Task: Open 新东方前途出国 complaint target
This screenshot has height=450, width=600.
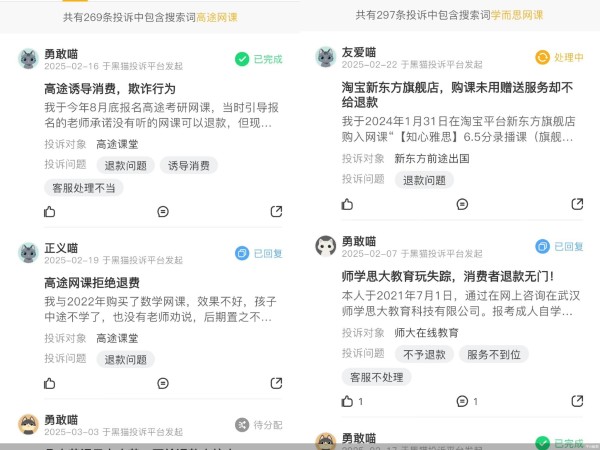Action: [432, 158]
